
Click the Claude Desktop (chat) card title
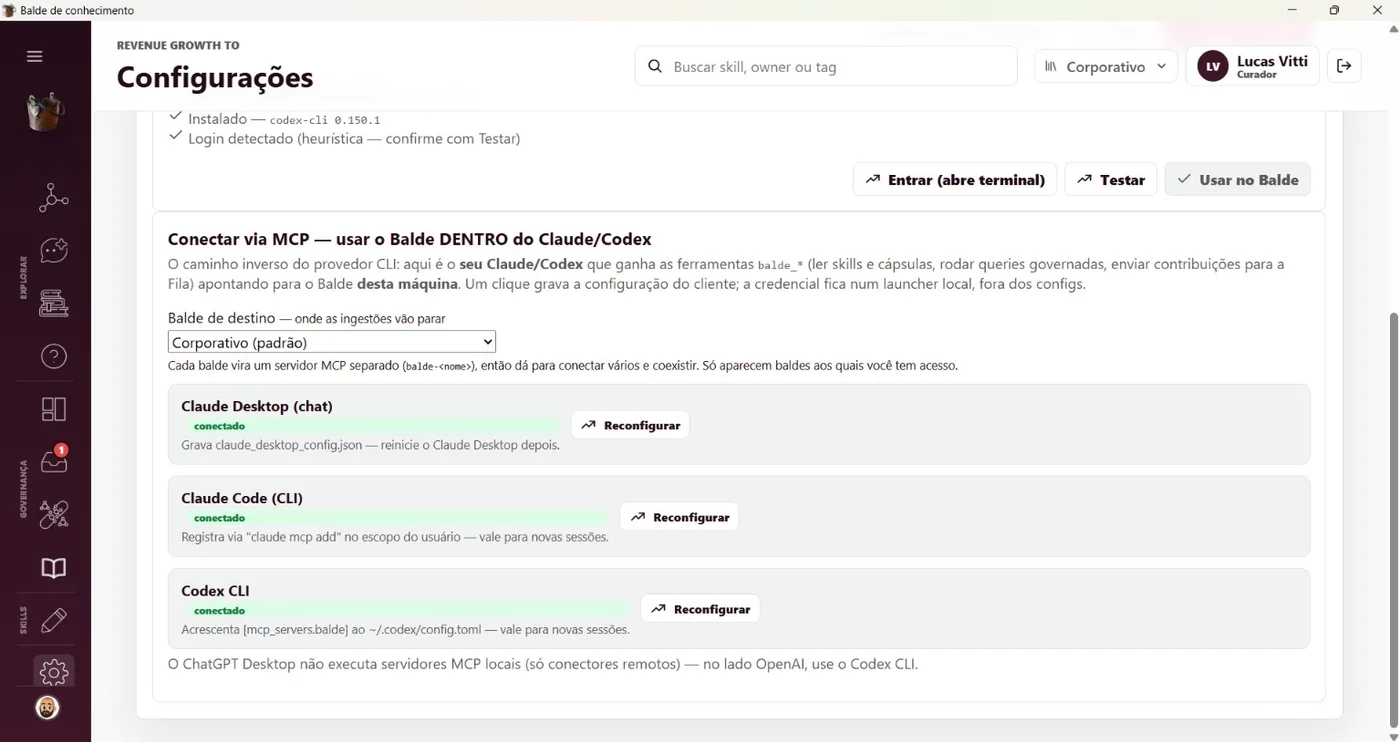[x=257, y=406]
